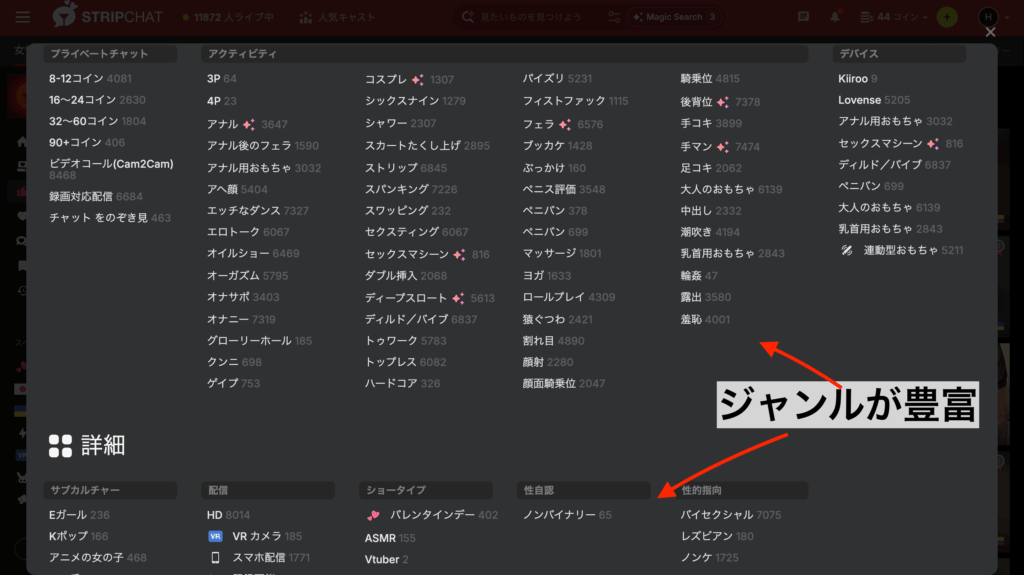
Task: Select the Kiiroo device filter
Action: click(x=857, y=79)
